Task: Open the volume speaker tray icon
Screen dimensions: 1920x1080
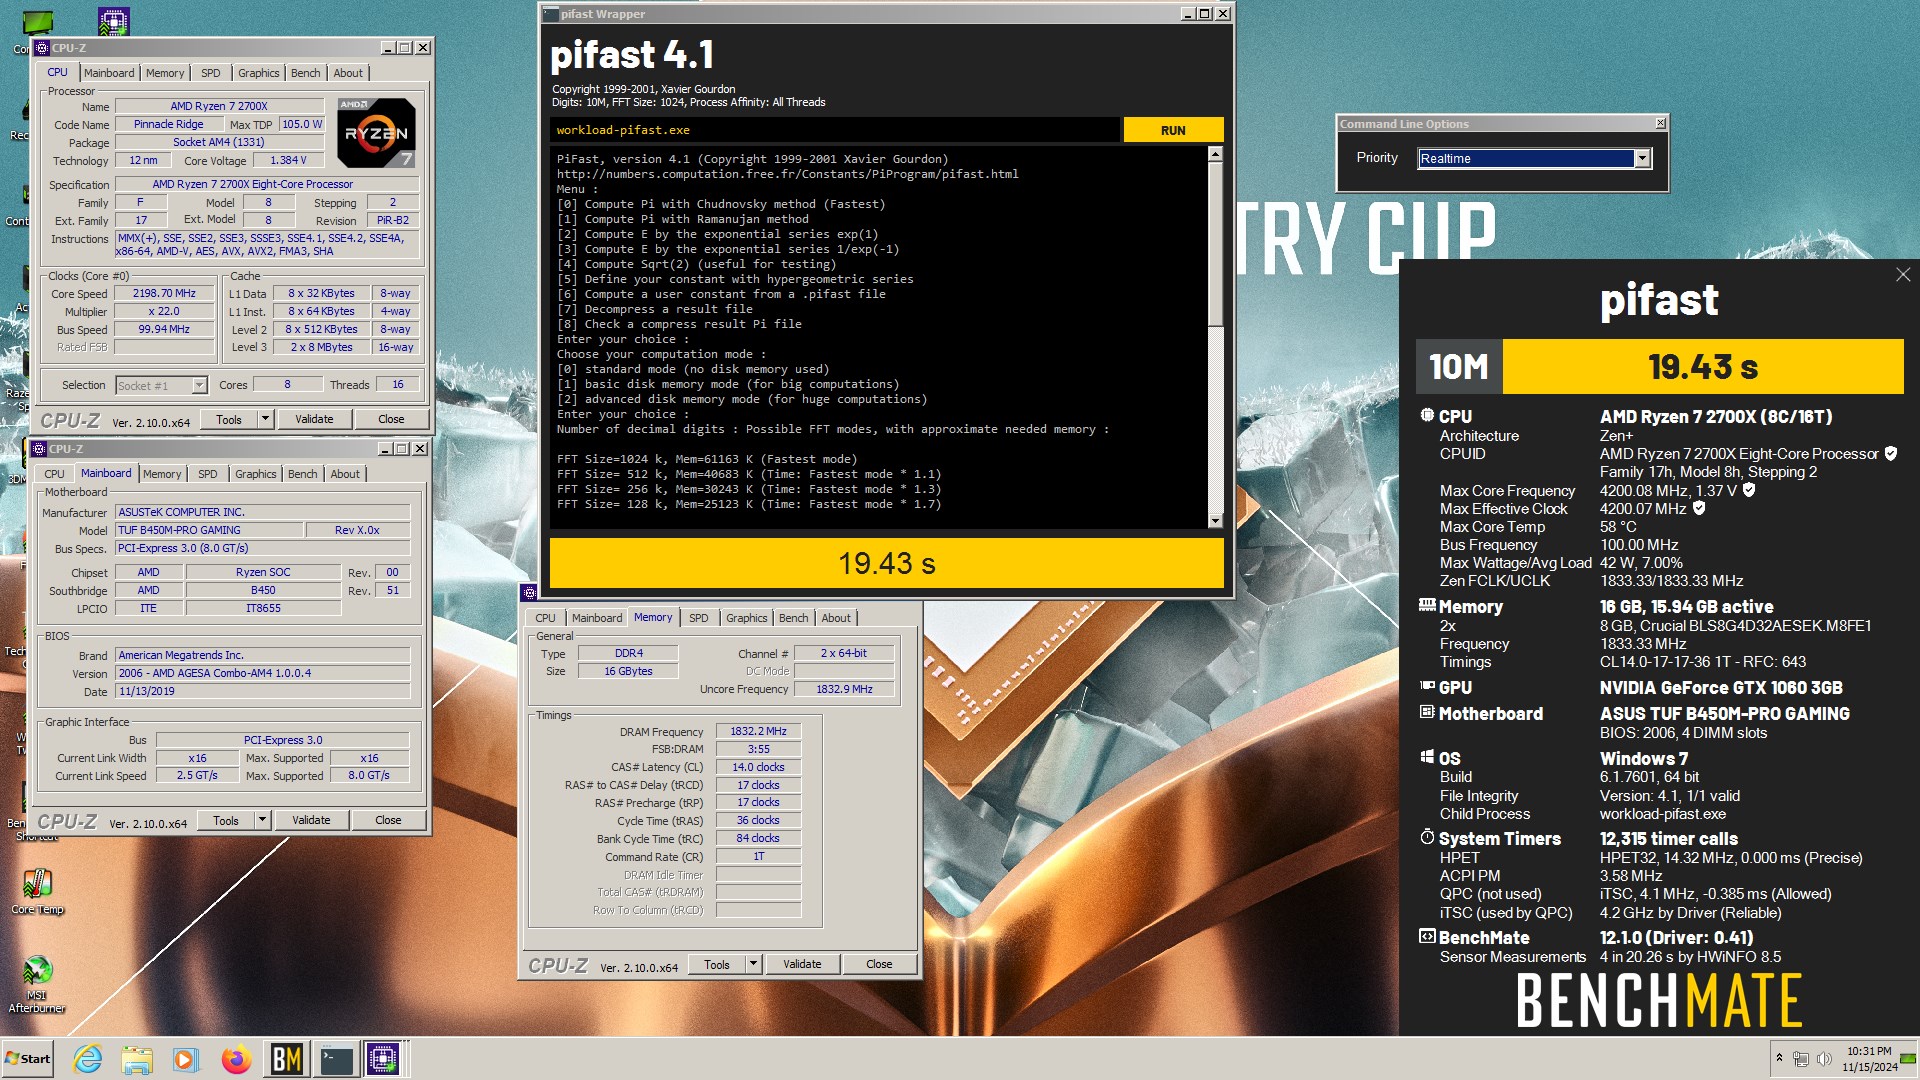Action: 1823,1059
